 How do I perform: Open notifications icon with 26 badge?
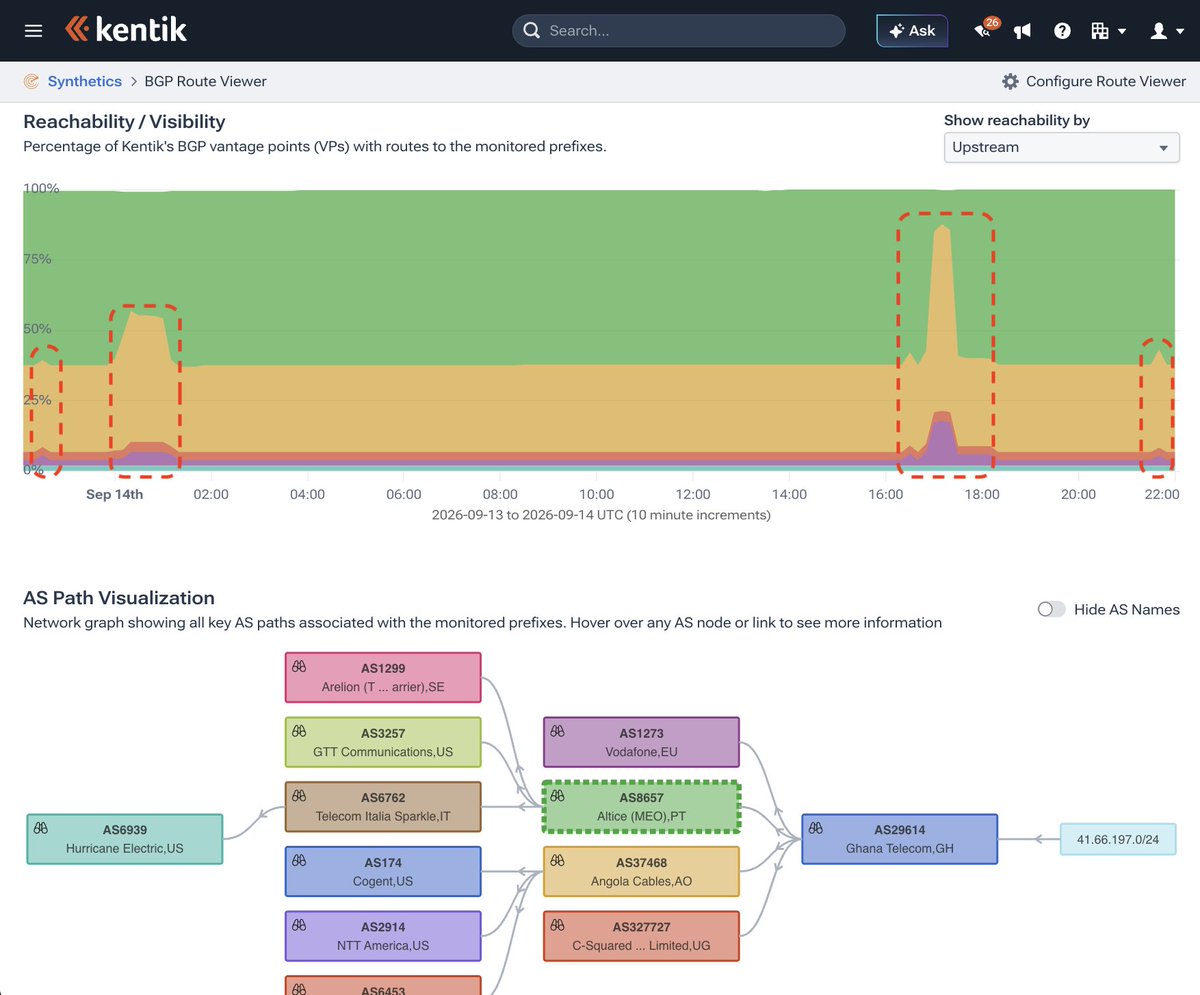(x=984, y=30)
